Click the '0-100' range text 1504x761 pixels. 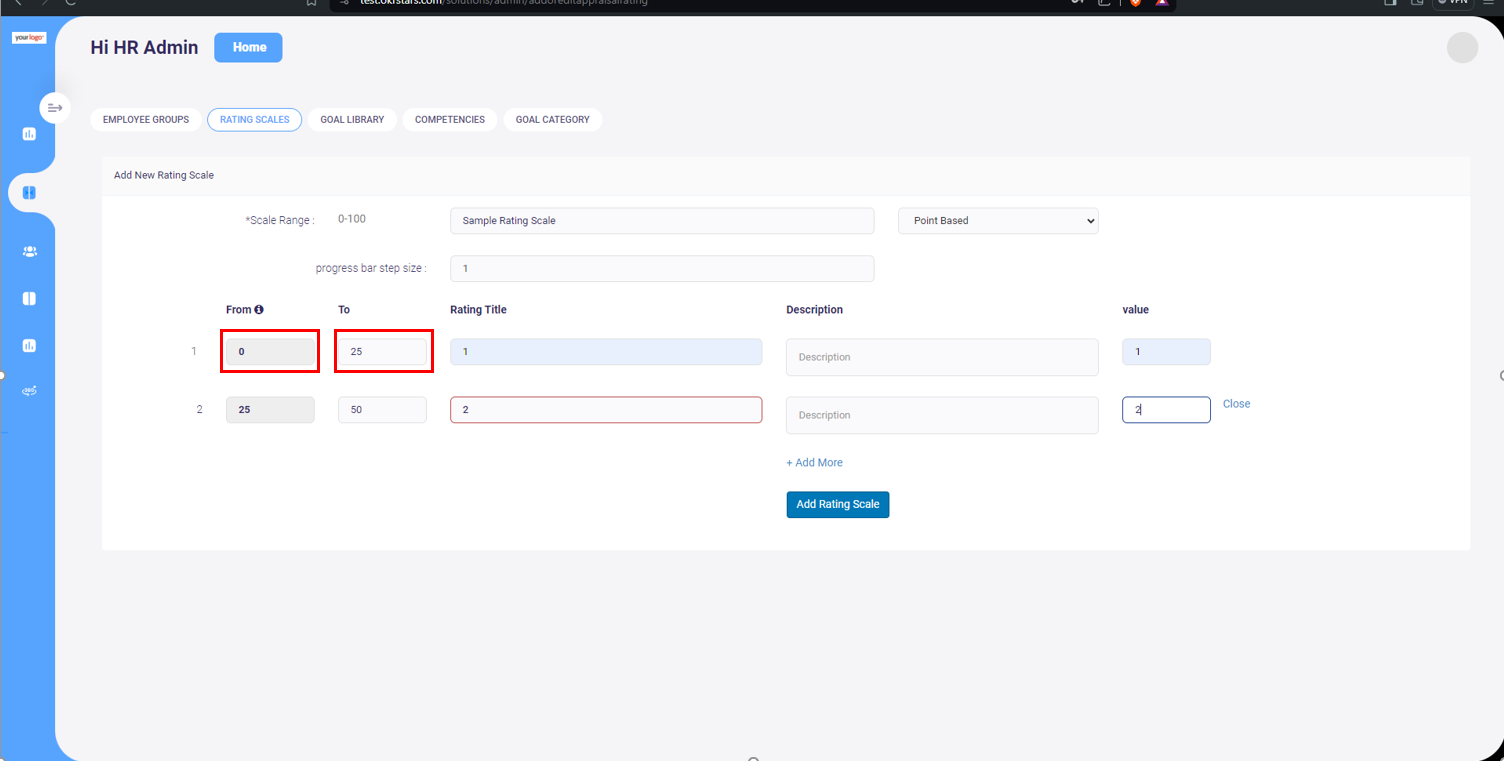pos(352,219)
